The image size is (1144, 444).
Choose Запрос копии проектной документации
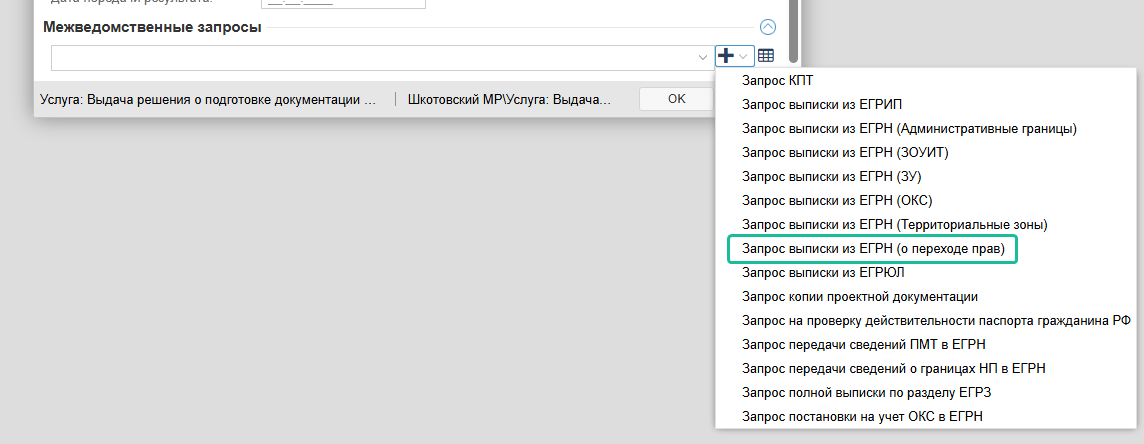pos(859,296)
